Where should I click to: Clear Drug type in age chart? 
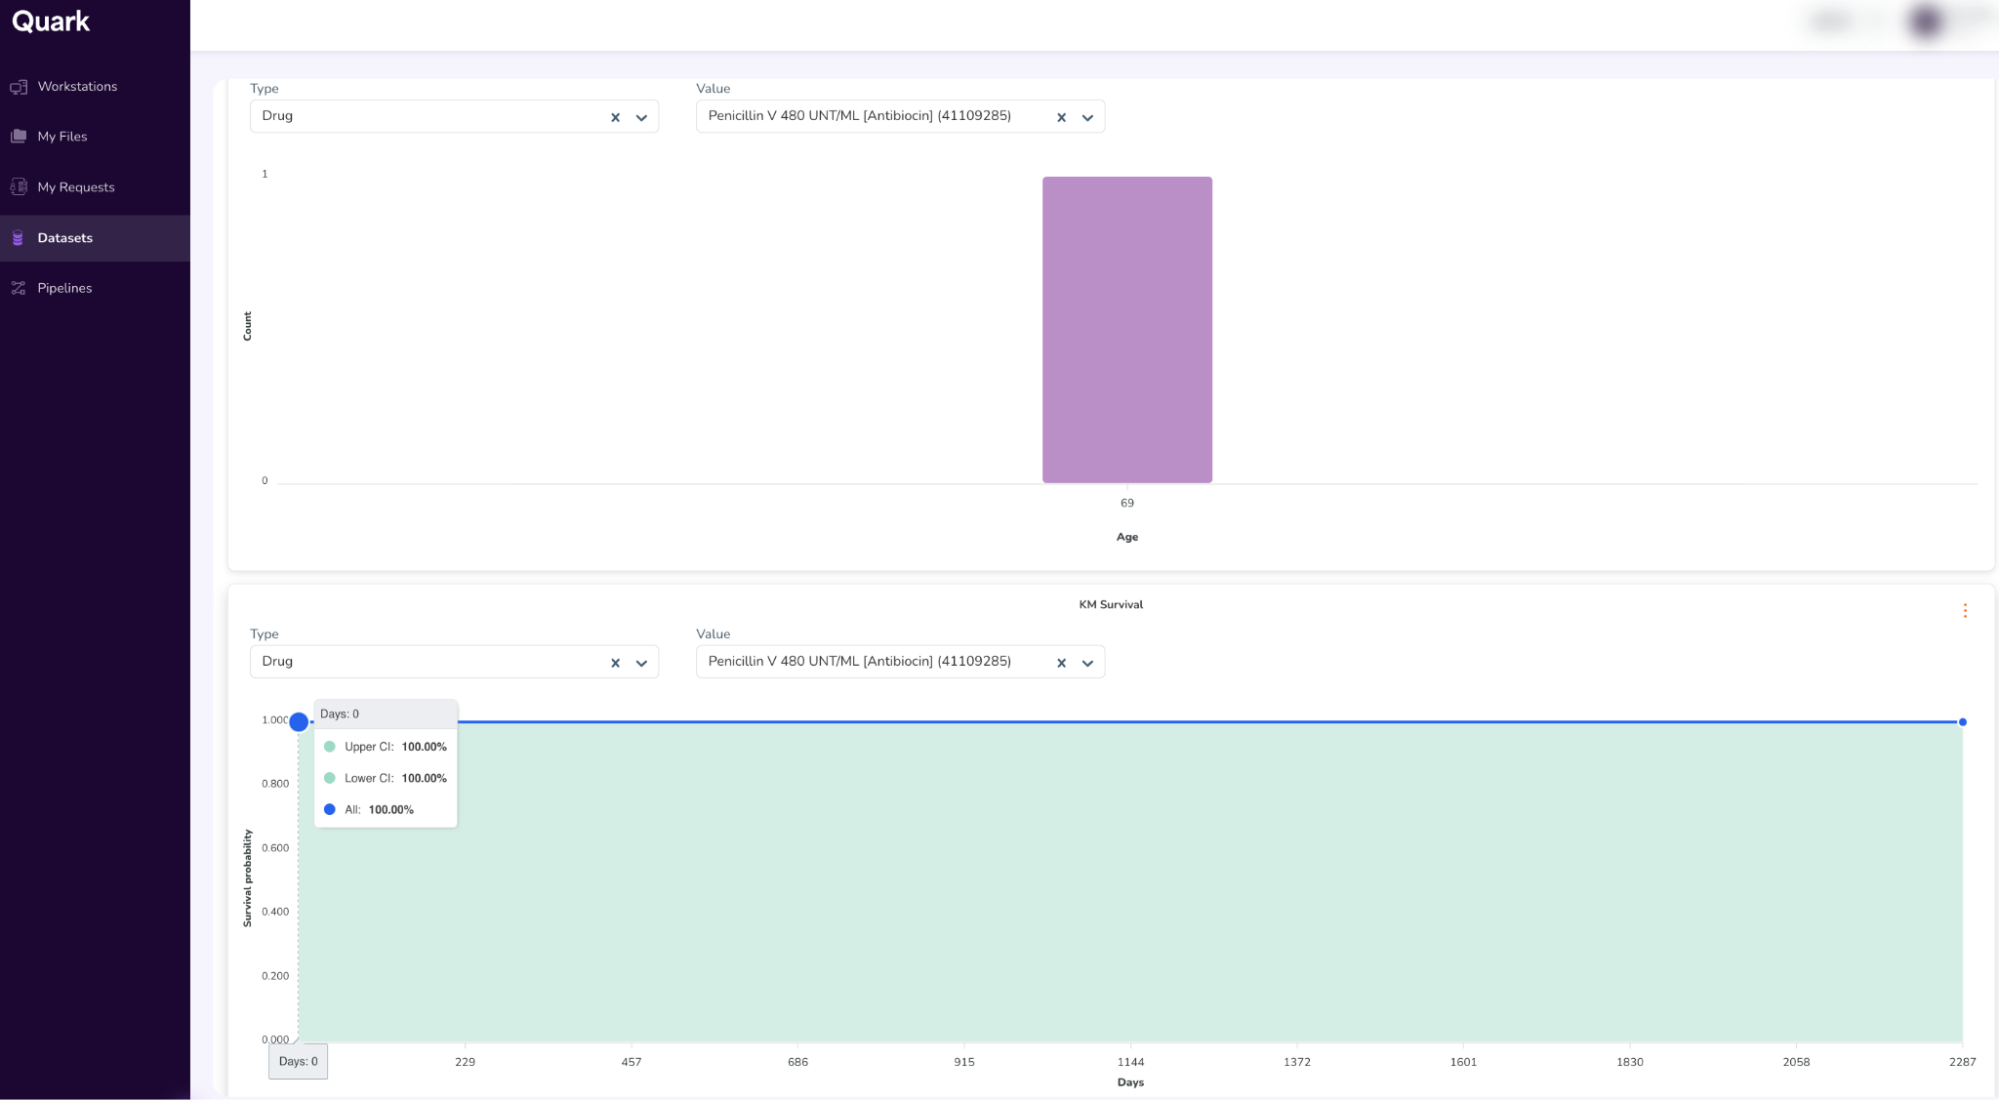click(615, 117)
